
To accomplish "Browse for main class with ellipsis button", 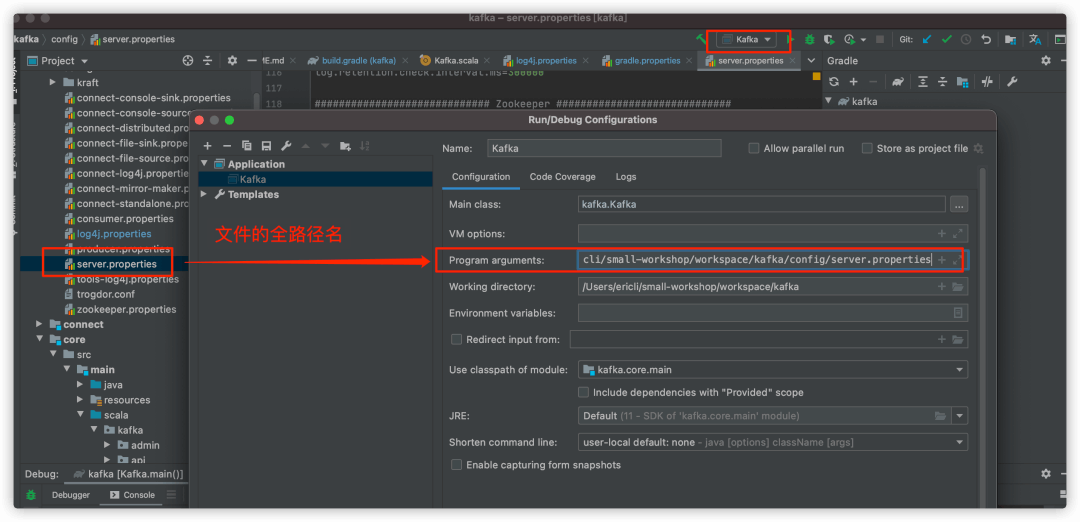I will coord(959,205).
